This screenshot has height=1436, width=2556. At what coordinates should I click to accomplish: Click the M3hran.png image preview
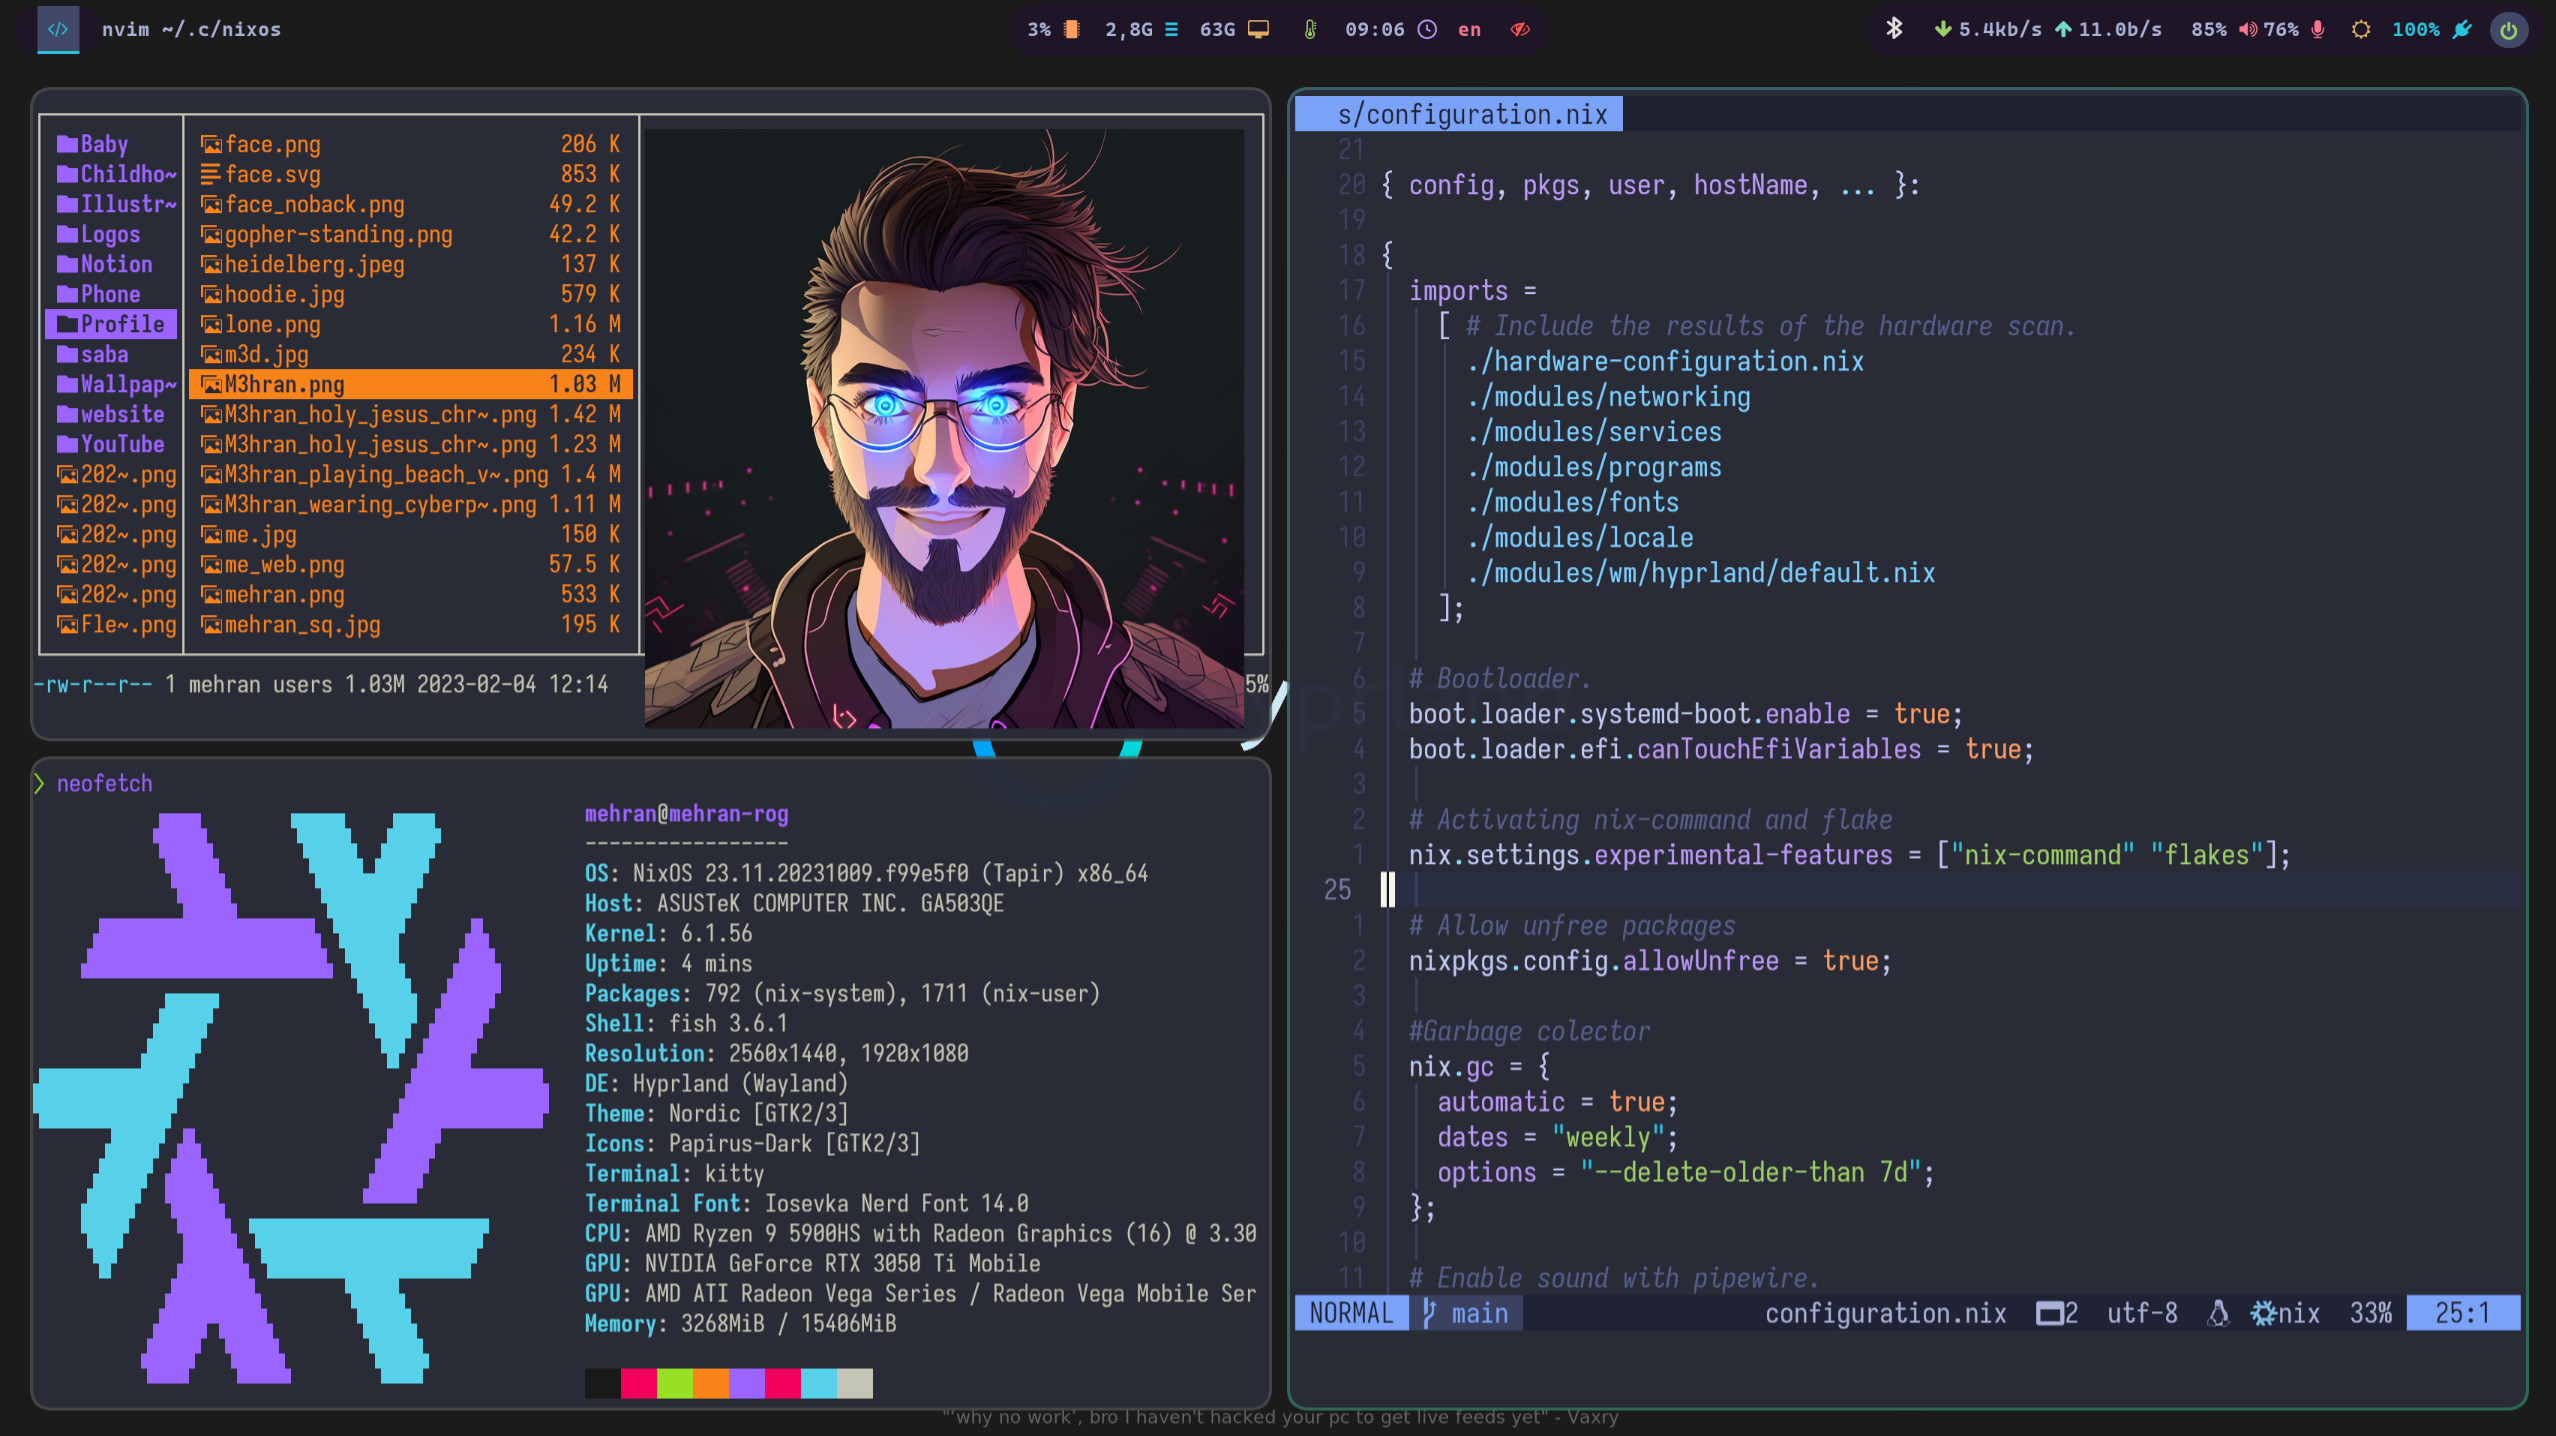[943, 430]
